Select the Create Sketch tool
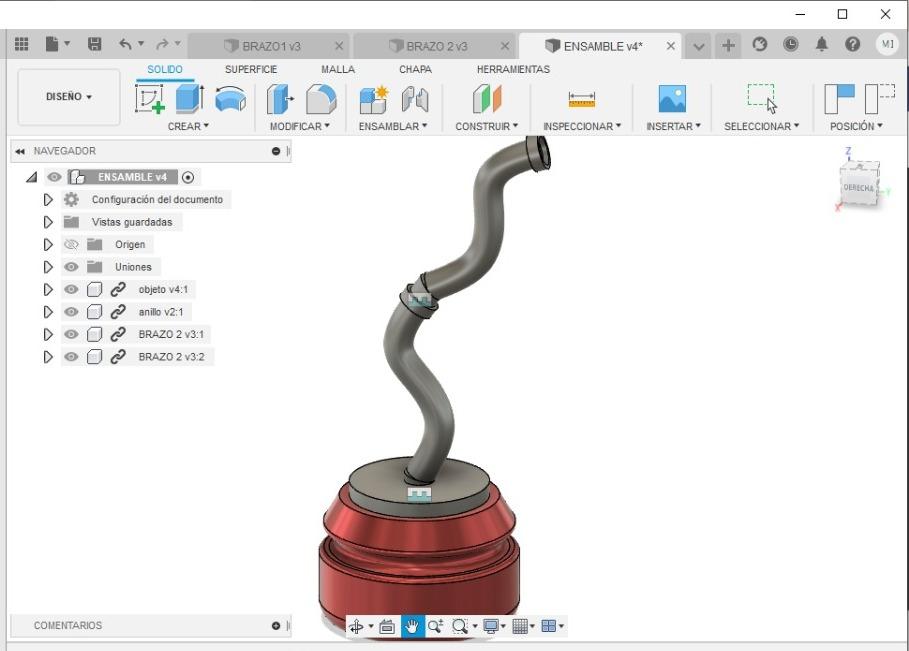Screen dimensions: 909x651 [x=150, y=99]
